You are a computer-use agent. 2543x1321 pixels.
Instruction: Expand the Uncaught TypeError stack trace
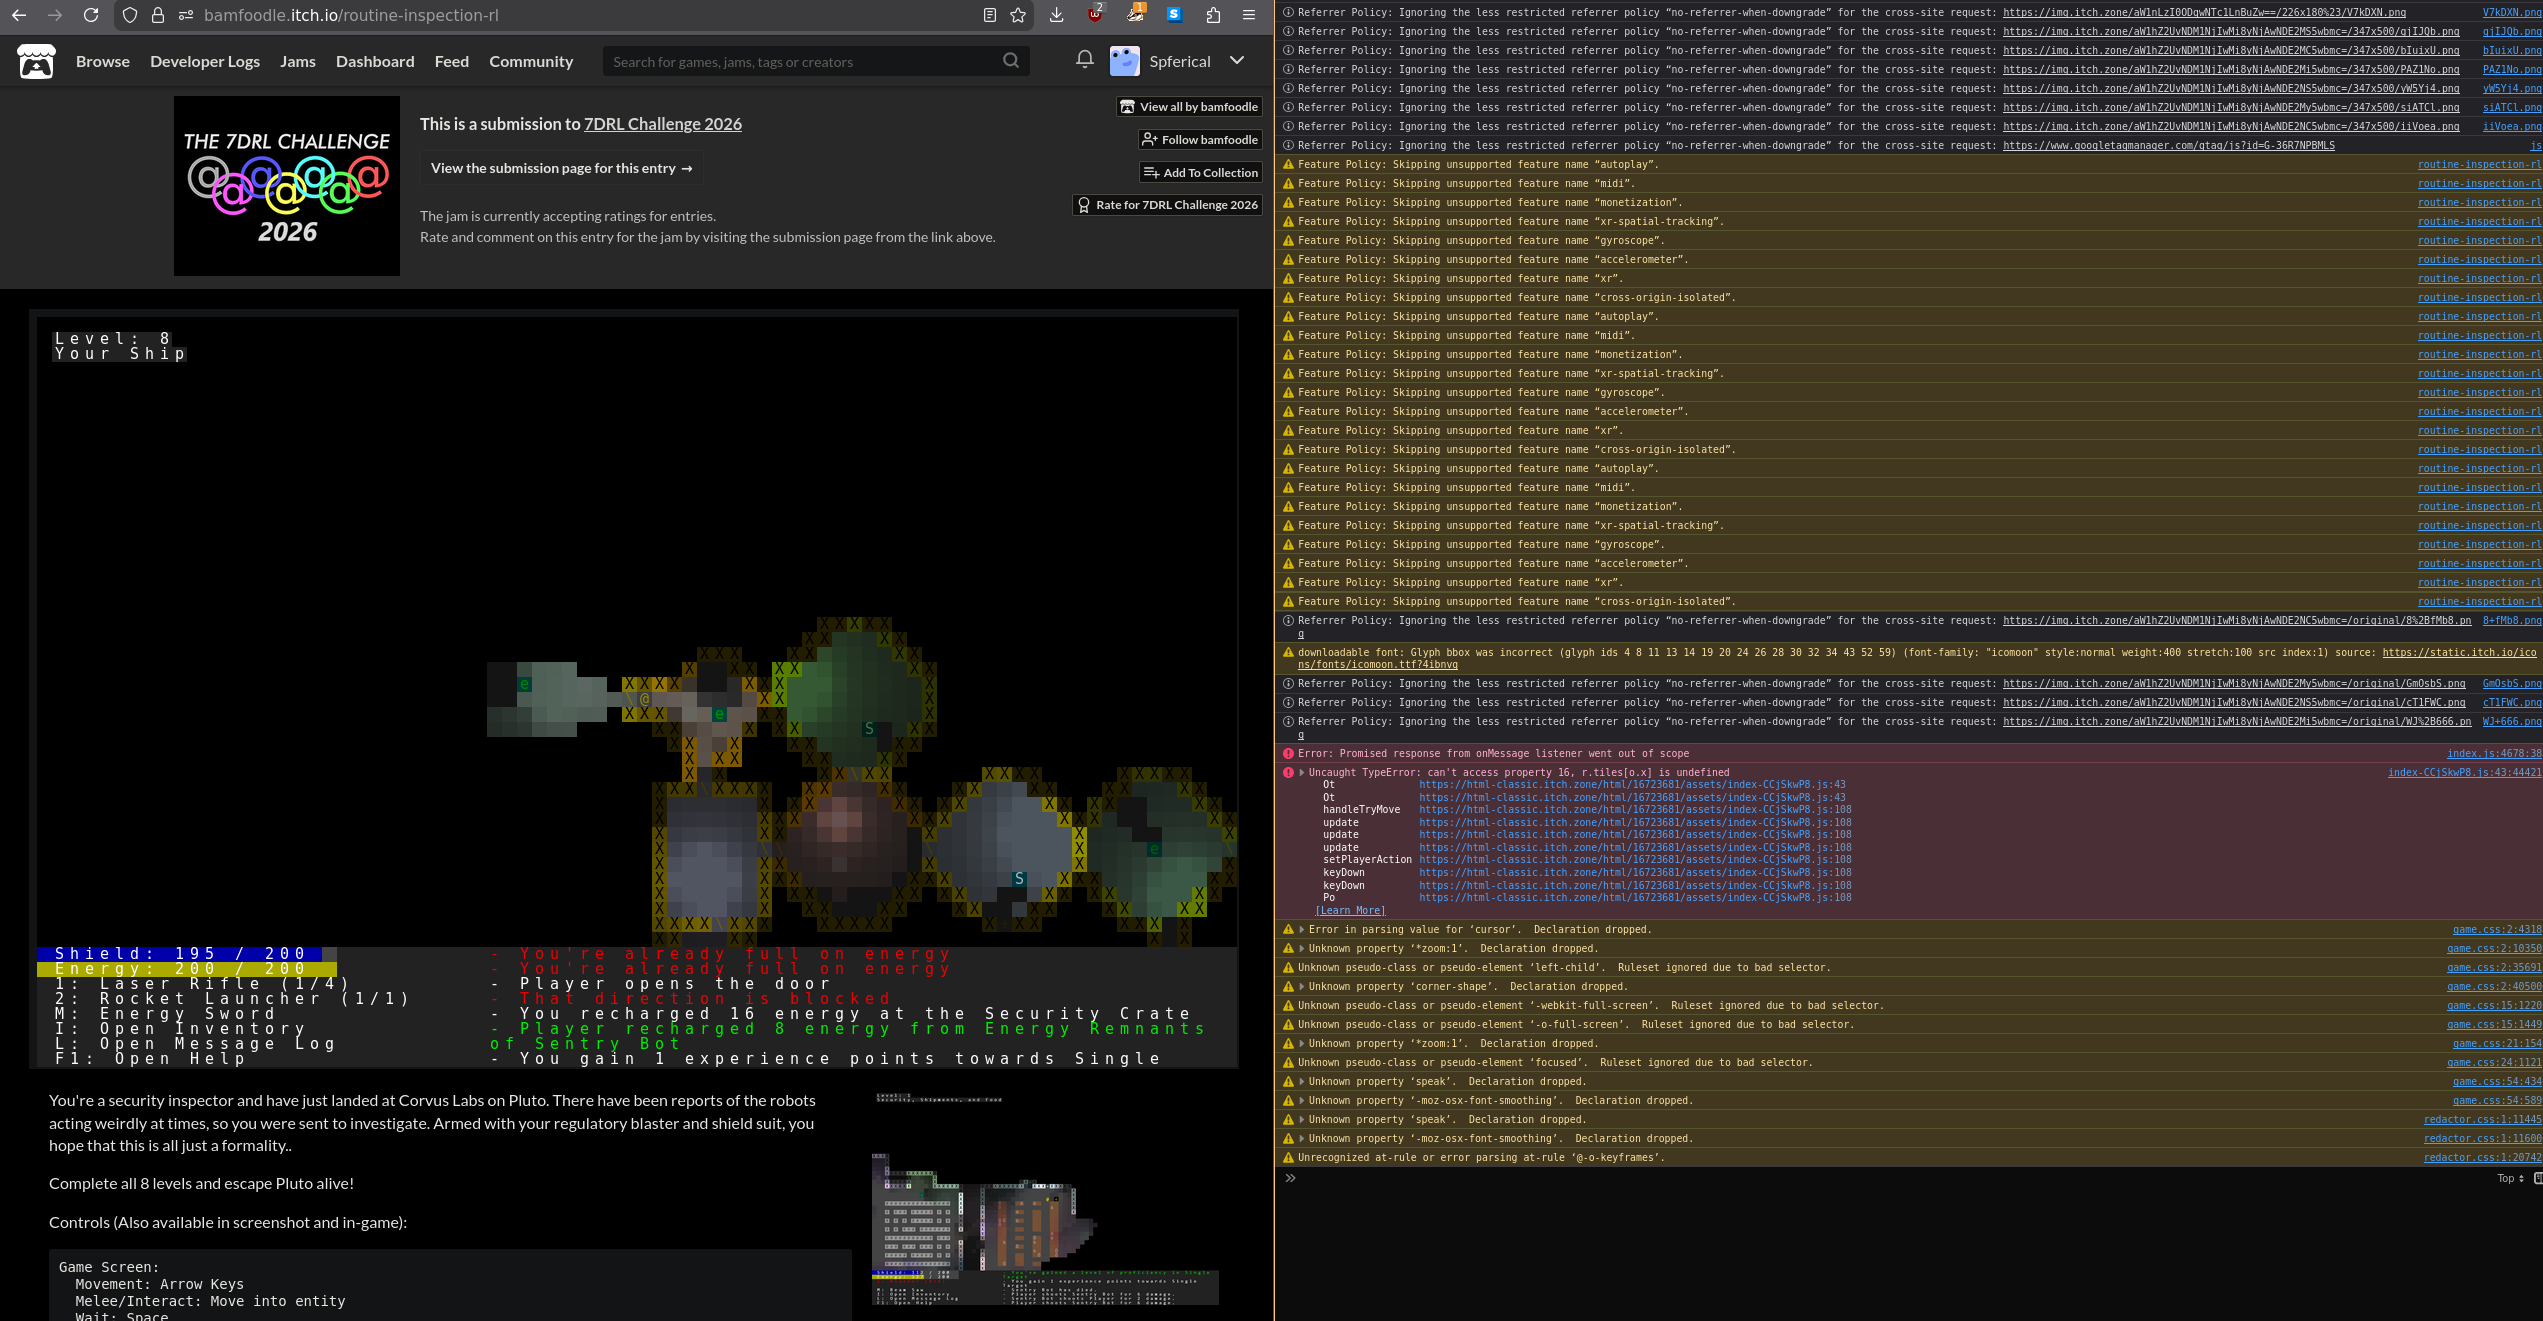point(1301,772)
